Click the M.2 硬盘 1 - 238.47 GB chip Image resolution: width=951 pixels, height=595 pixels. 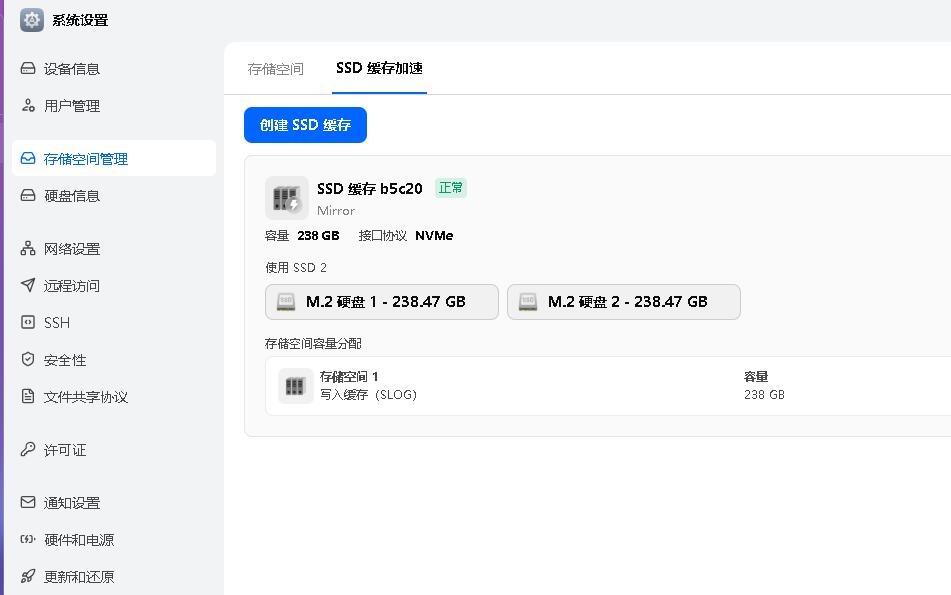(x=381, y=301)
